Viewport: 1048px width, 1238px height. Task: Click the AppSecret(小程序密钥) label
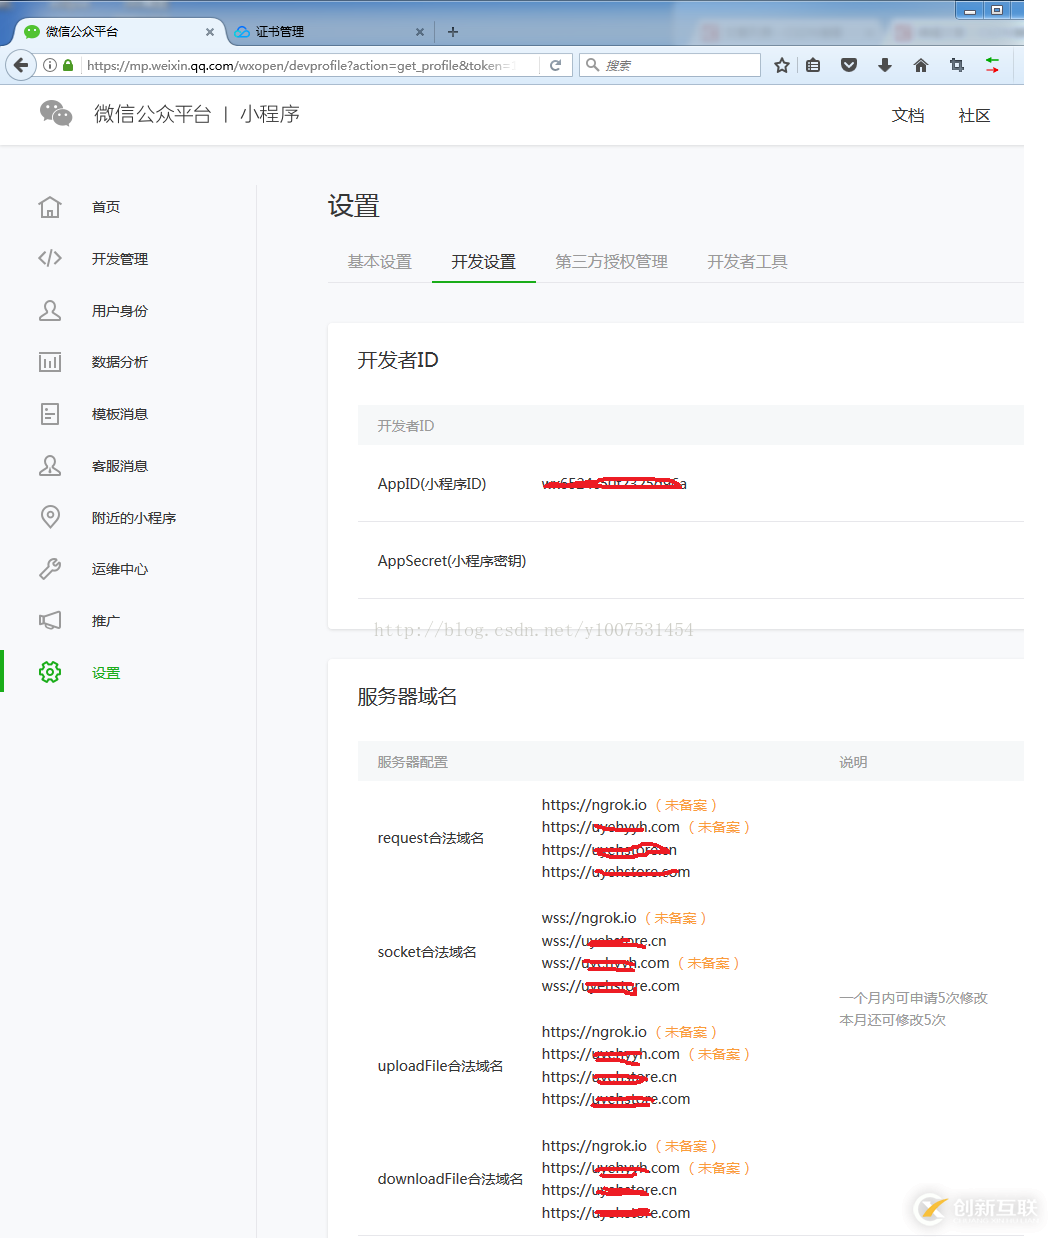[452, 561]
